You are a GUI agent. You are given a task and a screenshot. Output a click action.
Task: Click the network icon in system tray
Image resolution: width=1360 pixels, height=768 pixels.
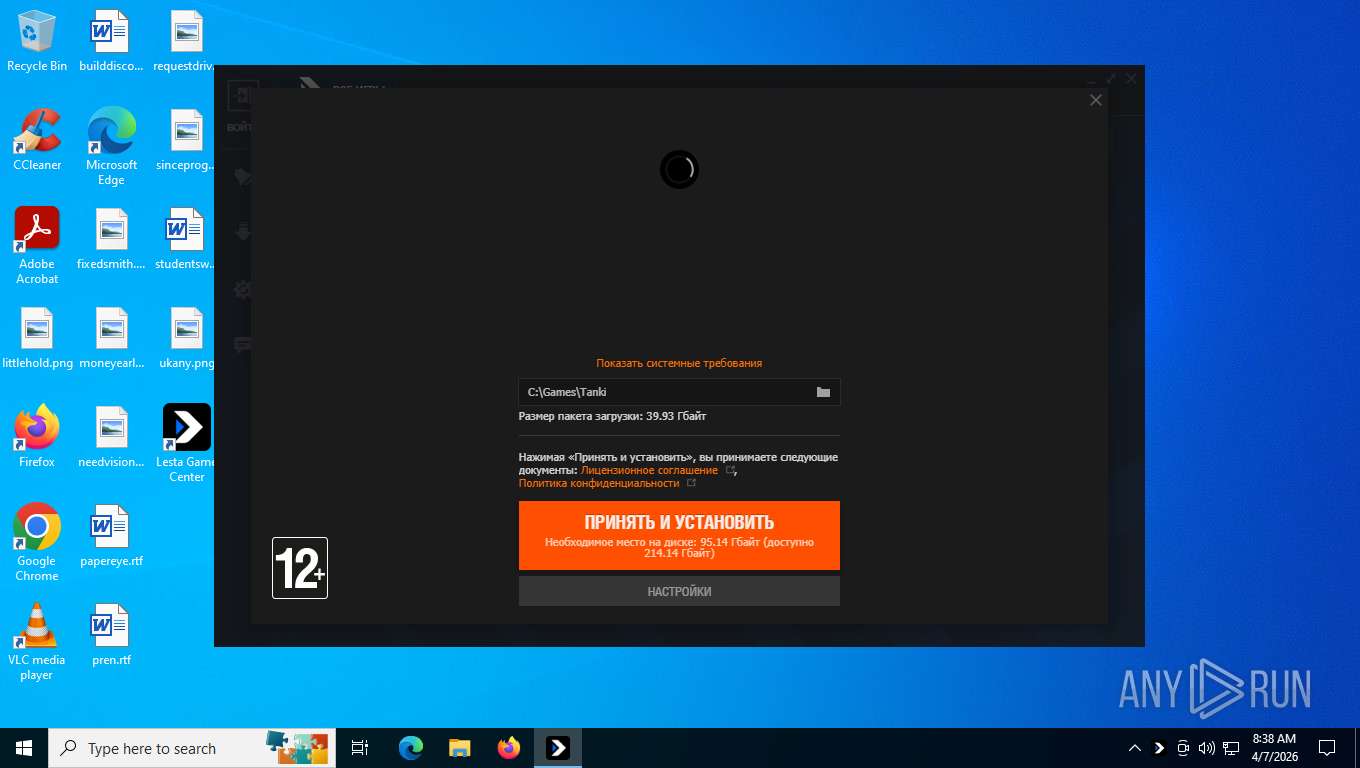click(x=1230, y=748)
